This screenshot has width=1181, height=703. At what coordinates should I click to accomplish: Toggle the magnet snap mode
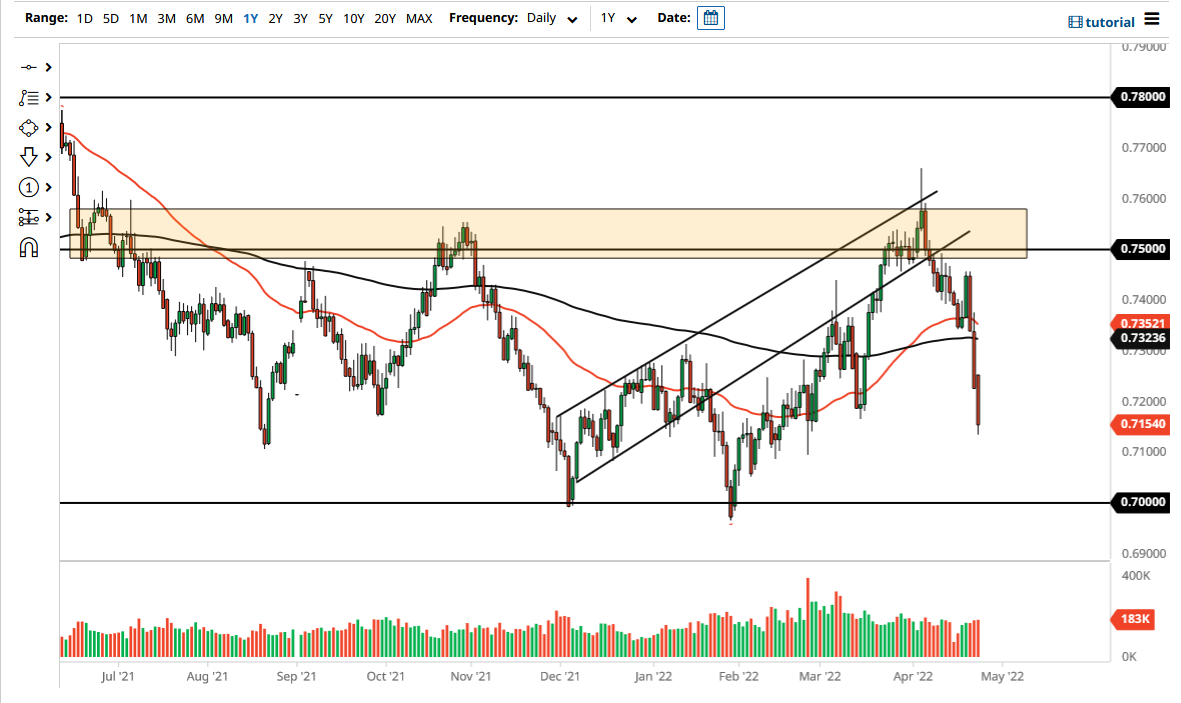[28, 245]
